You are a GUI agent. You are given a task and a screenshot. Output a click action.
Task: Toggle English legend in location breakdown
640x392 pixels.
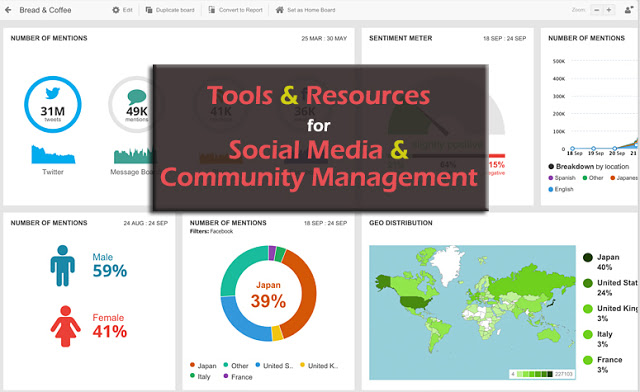(561, 189)
